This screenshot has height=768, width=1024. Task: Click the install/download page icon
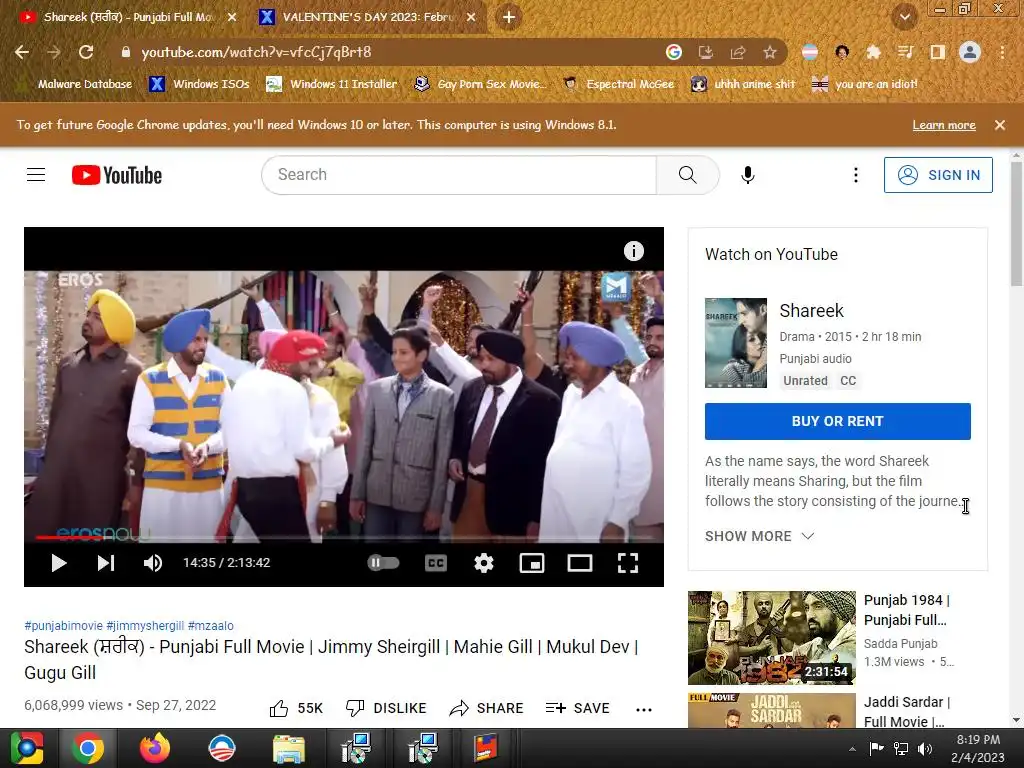705,52
